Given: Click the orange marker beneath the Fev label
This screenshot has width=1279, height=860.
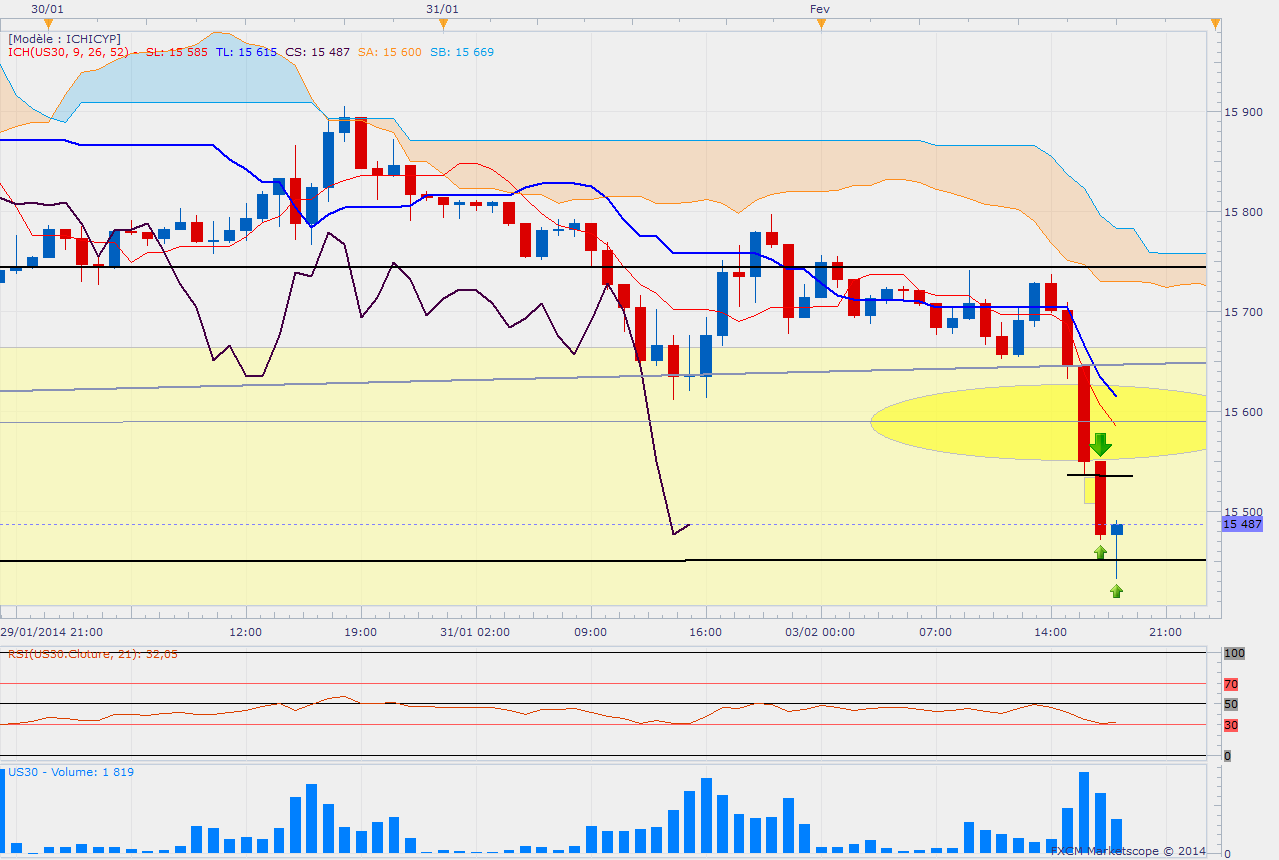Looking at the screenshot, I should coord(820,23).
